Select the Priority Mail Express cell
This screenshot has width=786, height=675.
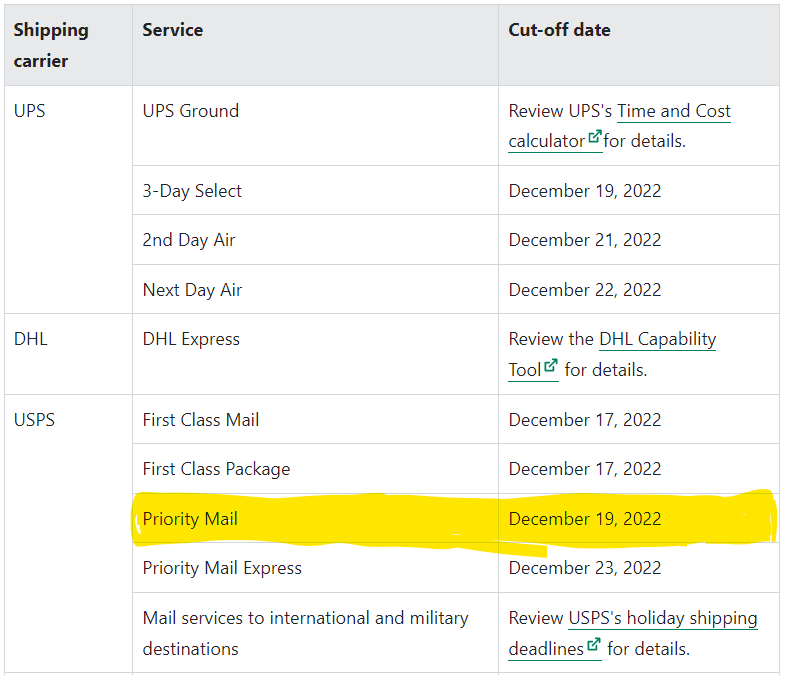pyautogui.click(x=315, y=568)
